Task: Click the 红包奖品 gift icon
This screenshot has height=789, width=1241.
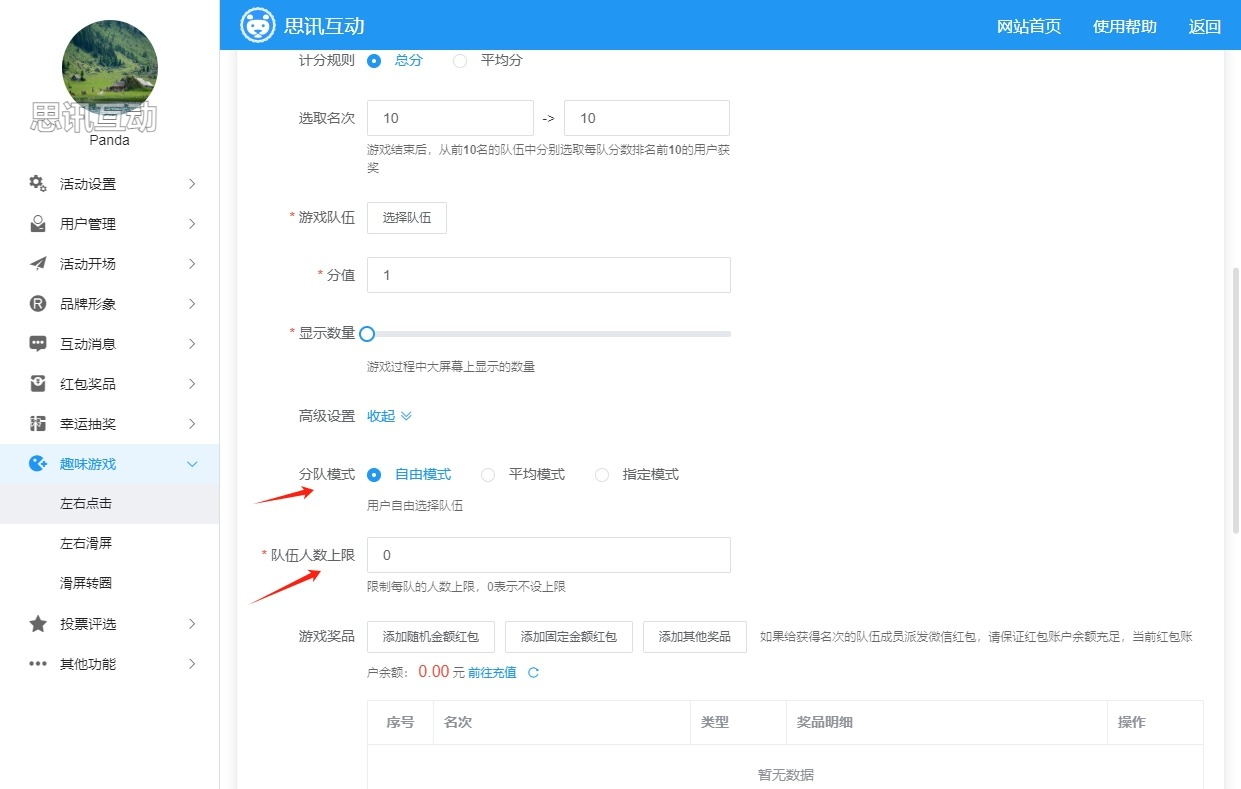Action: [x=38, y=383]
